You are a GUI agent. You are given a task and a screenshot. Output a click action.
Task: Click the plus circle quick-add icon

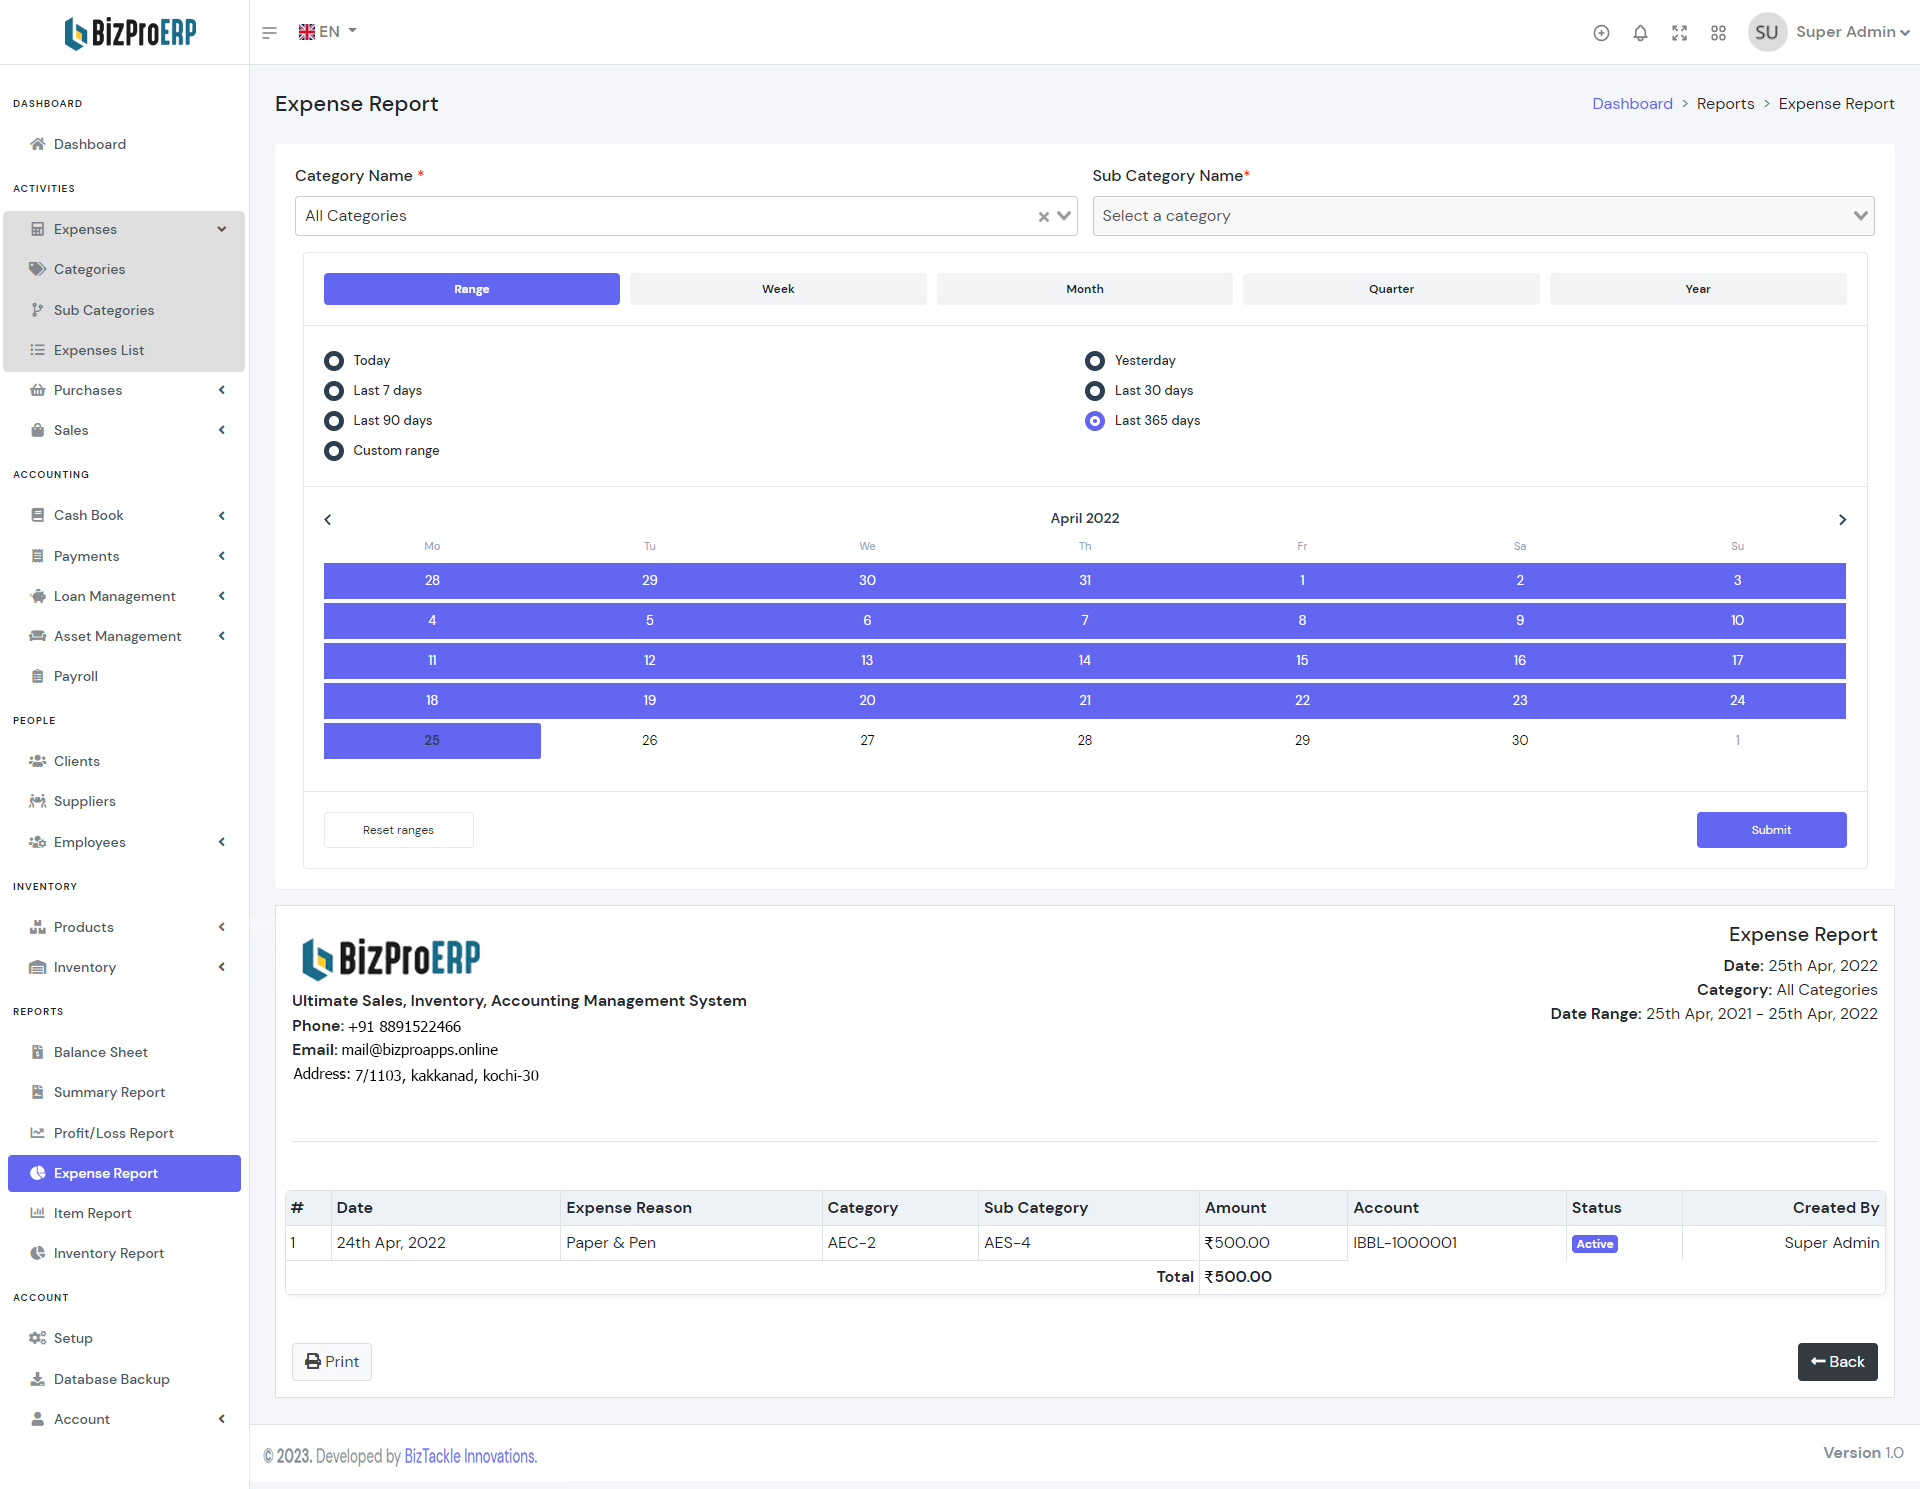[x=1601, y=33]
